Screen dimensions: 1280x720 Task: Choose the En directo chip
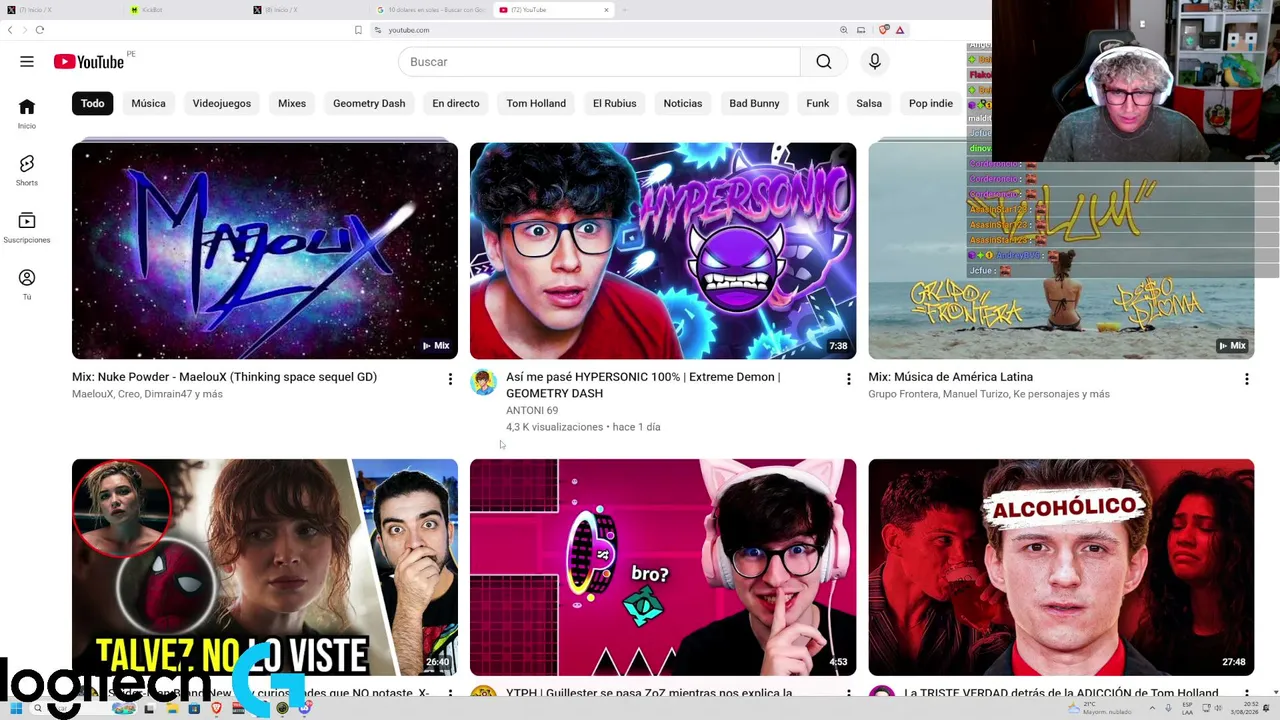[456, 103]
